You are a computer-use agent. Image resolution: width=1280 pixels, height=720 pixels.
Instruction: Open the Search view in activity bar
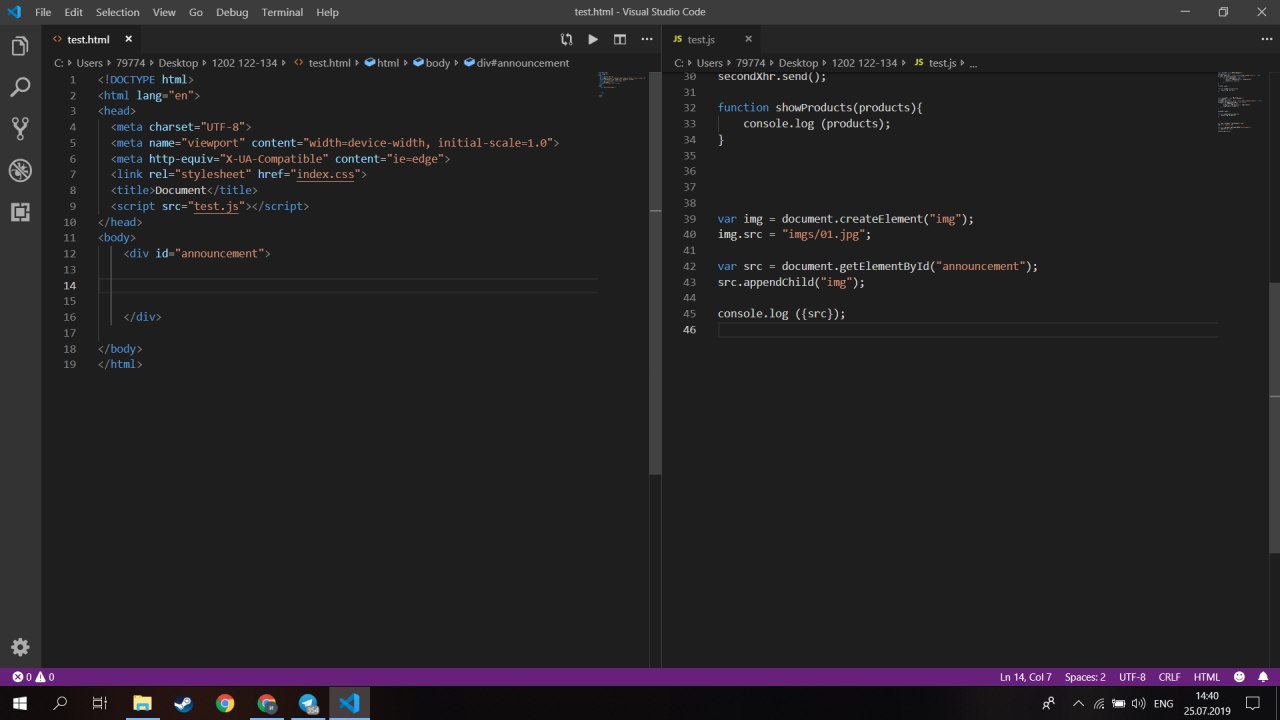[x=20, y=88]
